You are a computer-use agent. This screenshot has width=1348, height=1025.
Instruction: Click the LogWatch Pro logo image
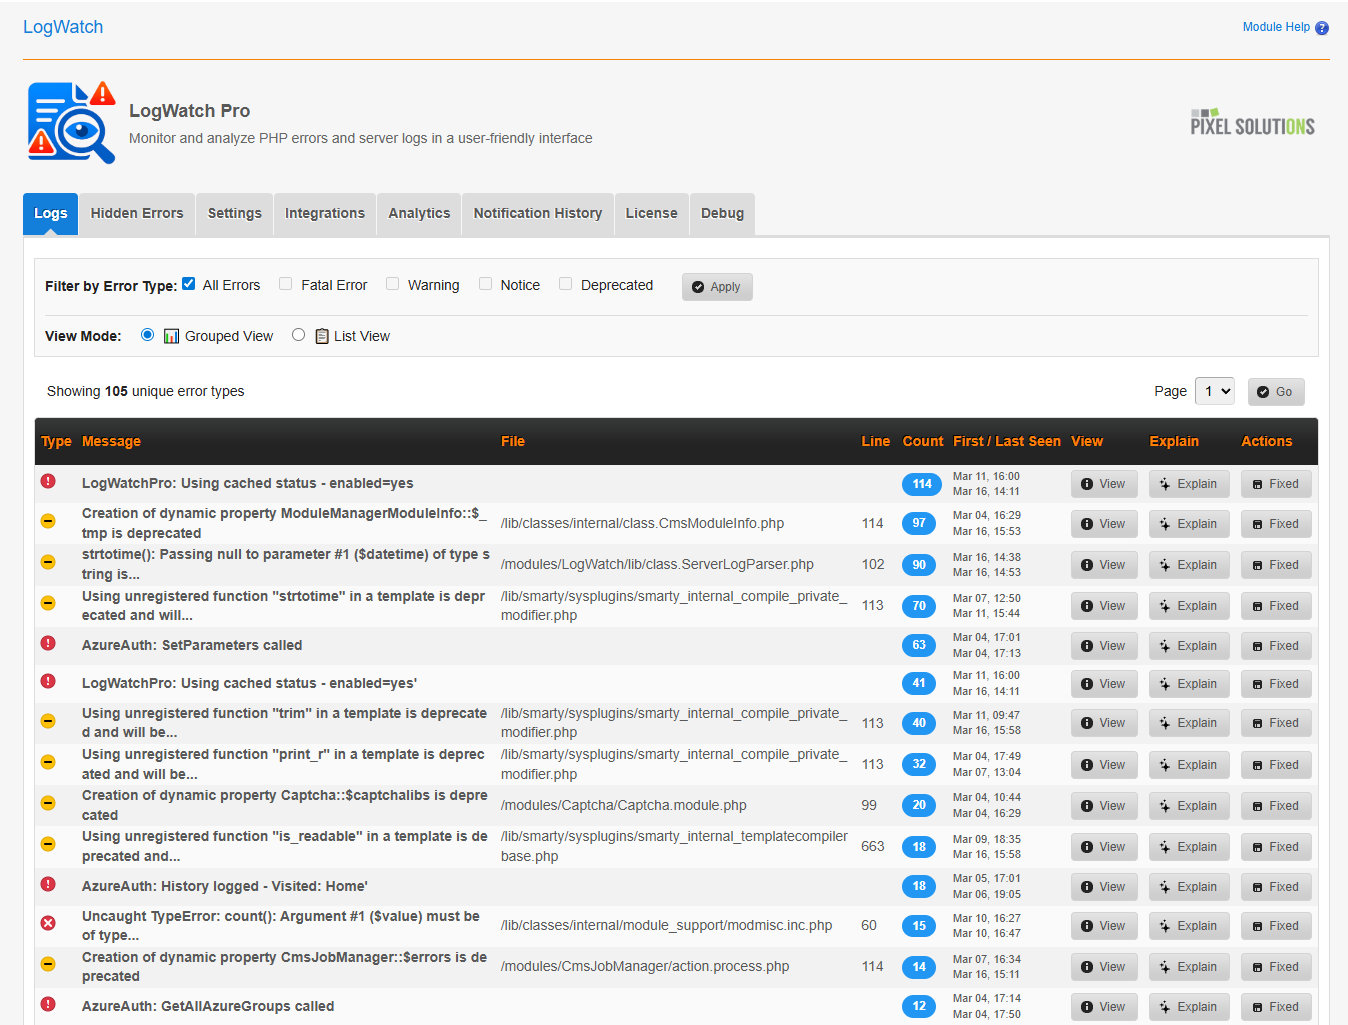(x=70, y=122)
